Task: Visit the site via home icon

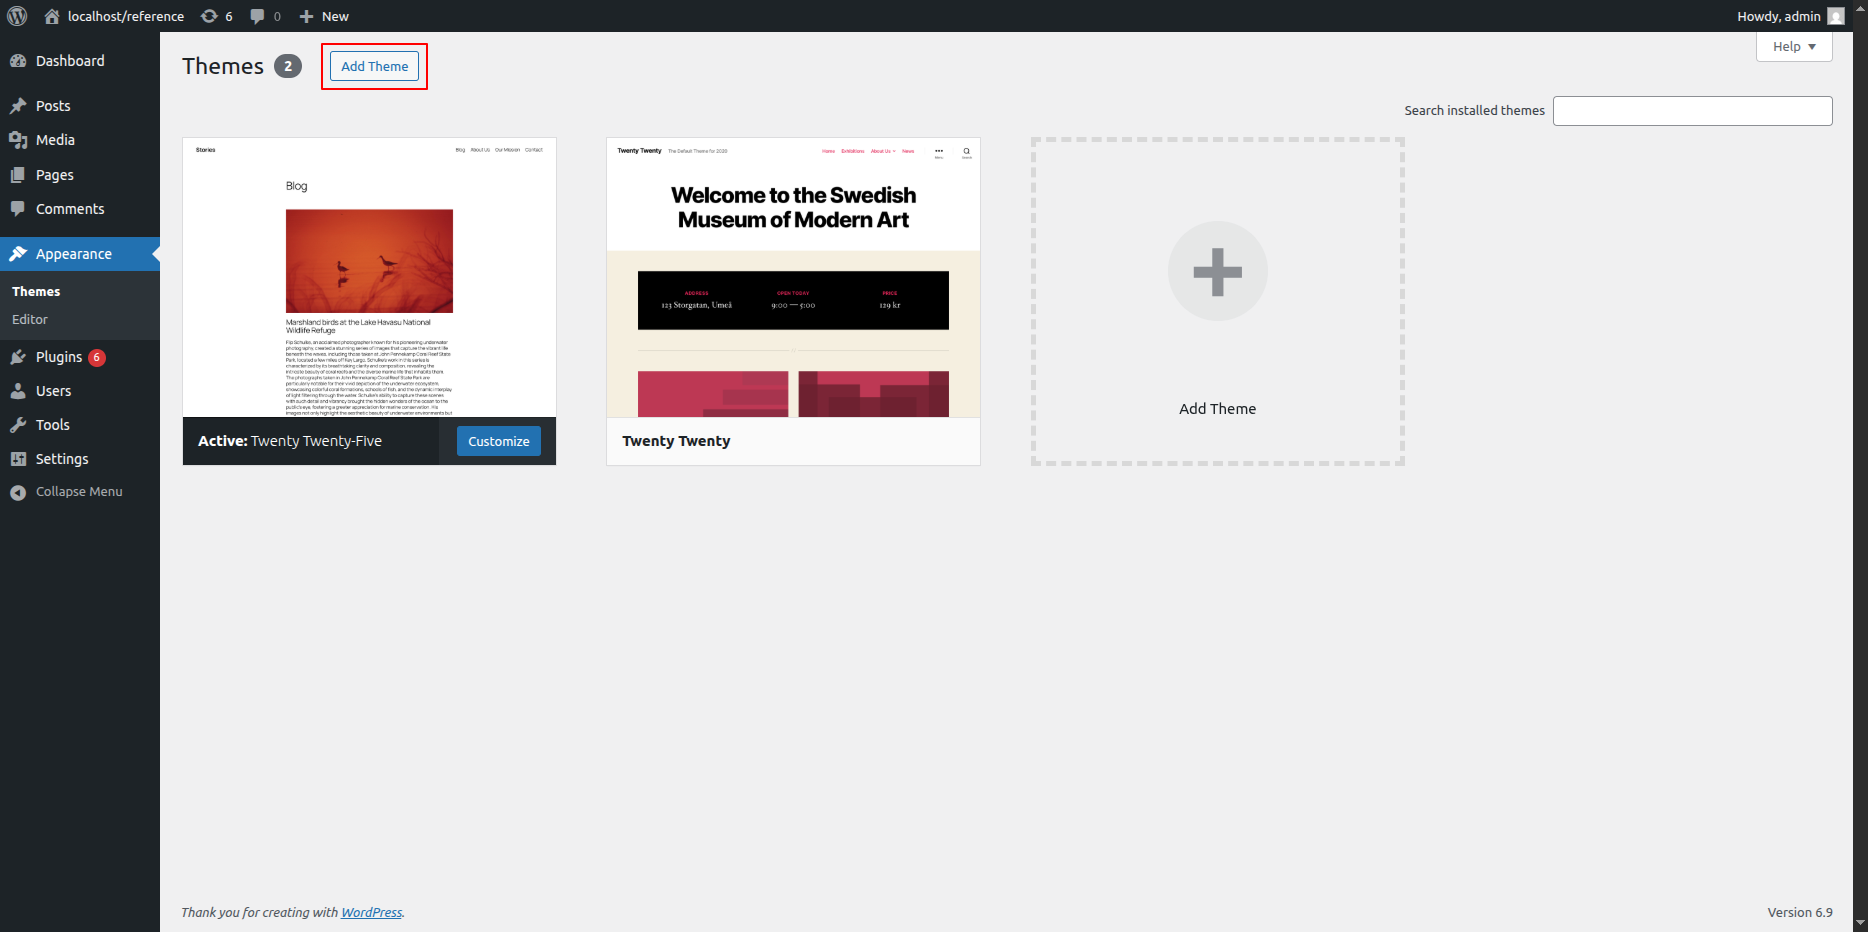Action: point(52,16)
